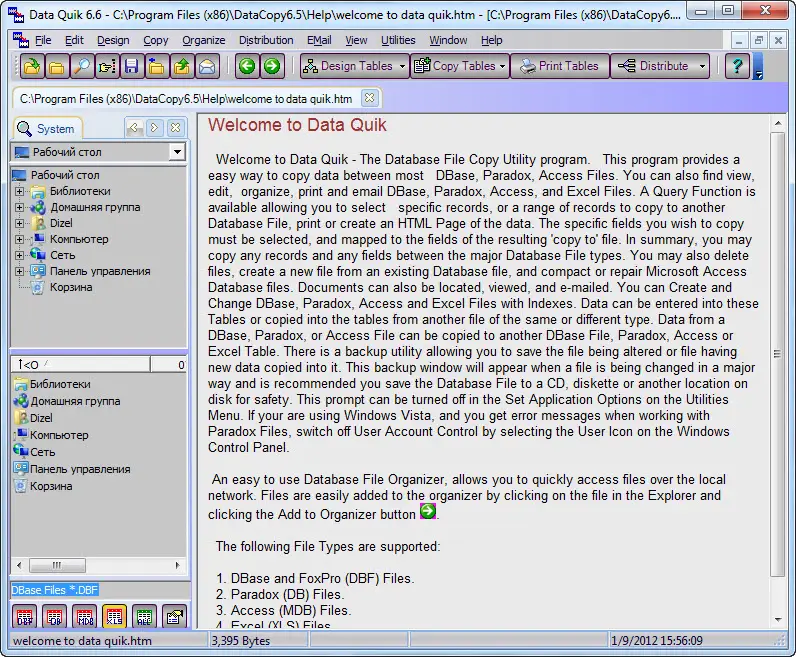The width and height of the screenshot is (796, 657).
Task: Close the System explorer panel with the X
Action: click(176, 128)
